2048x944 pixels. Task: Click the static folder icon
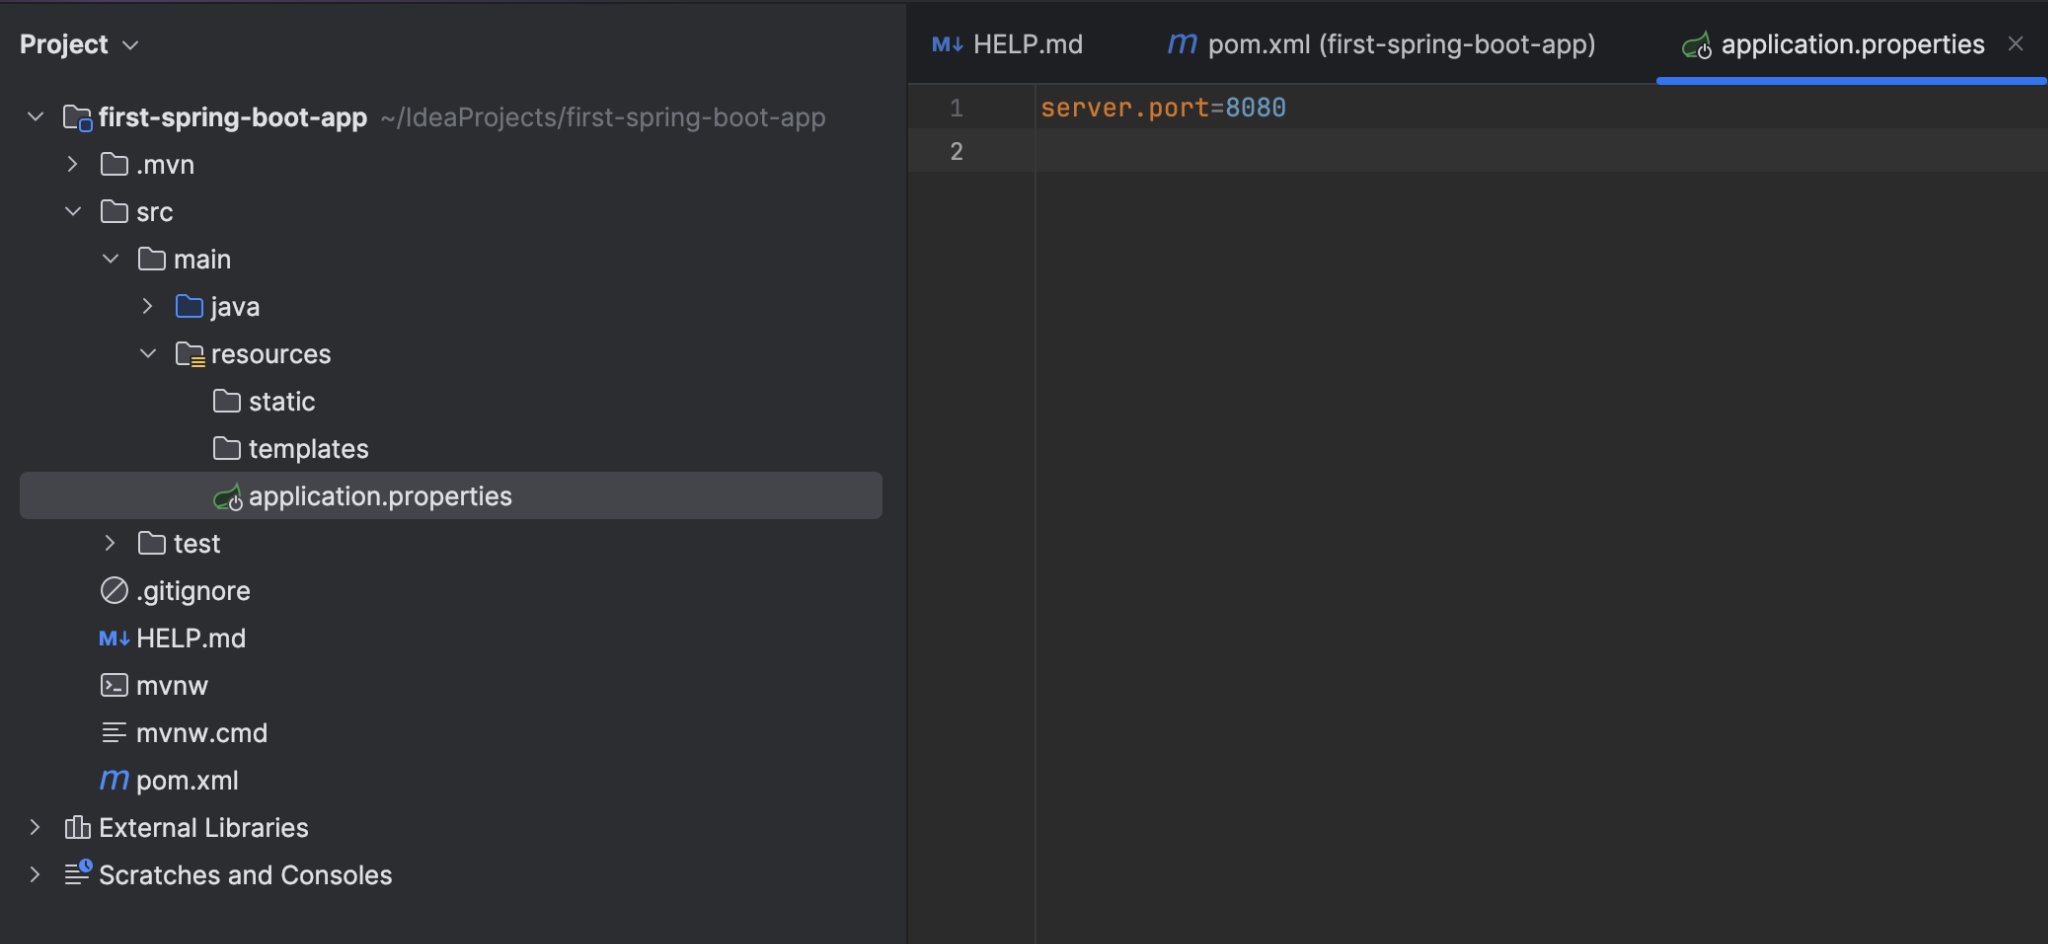pos(227,401)
